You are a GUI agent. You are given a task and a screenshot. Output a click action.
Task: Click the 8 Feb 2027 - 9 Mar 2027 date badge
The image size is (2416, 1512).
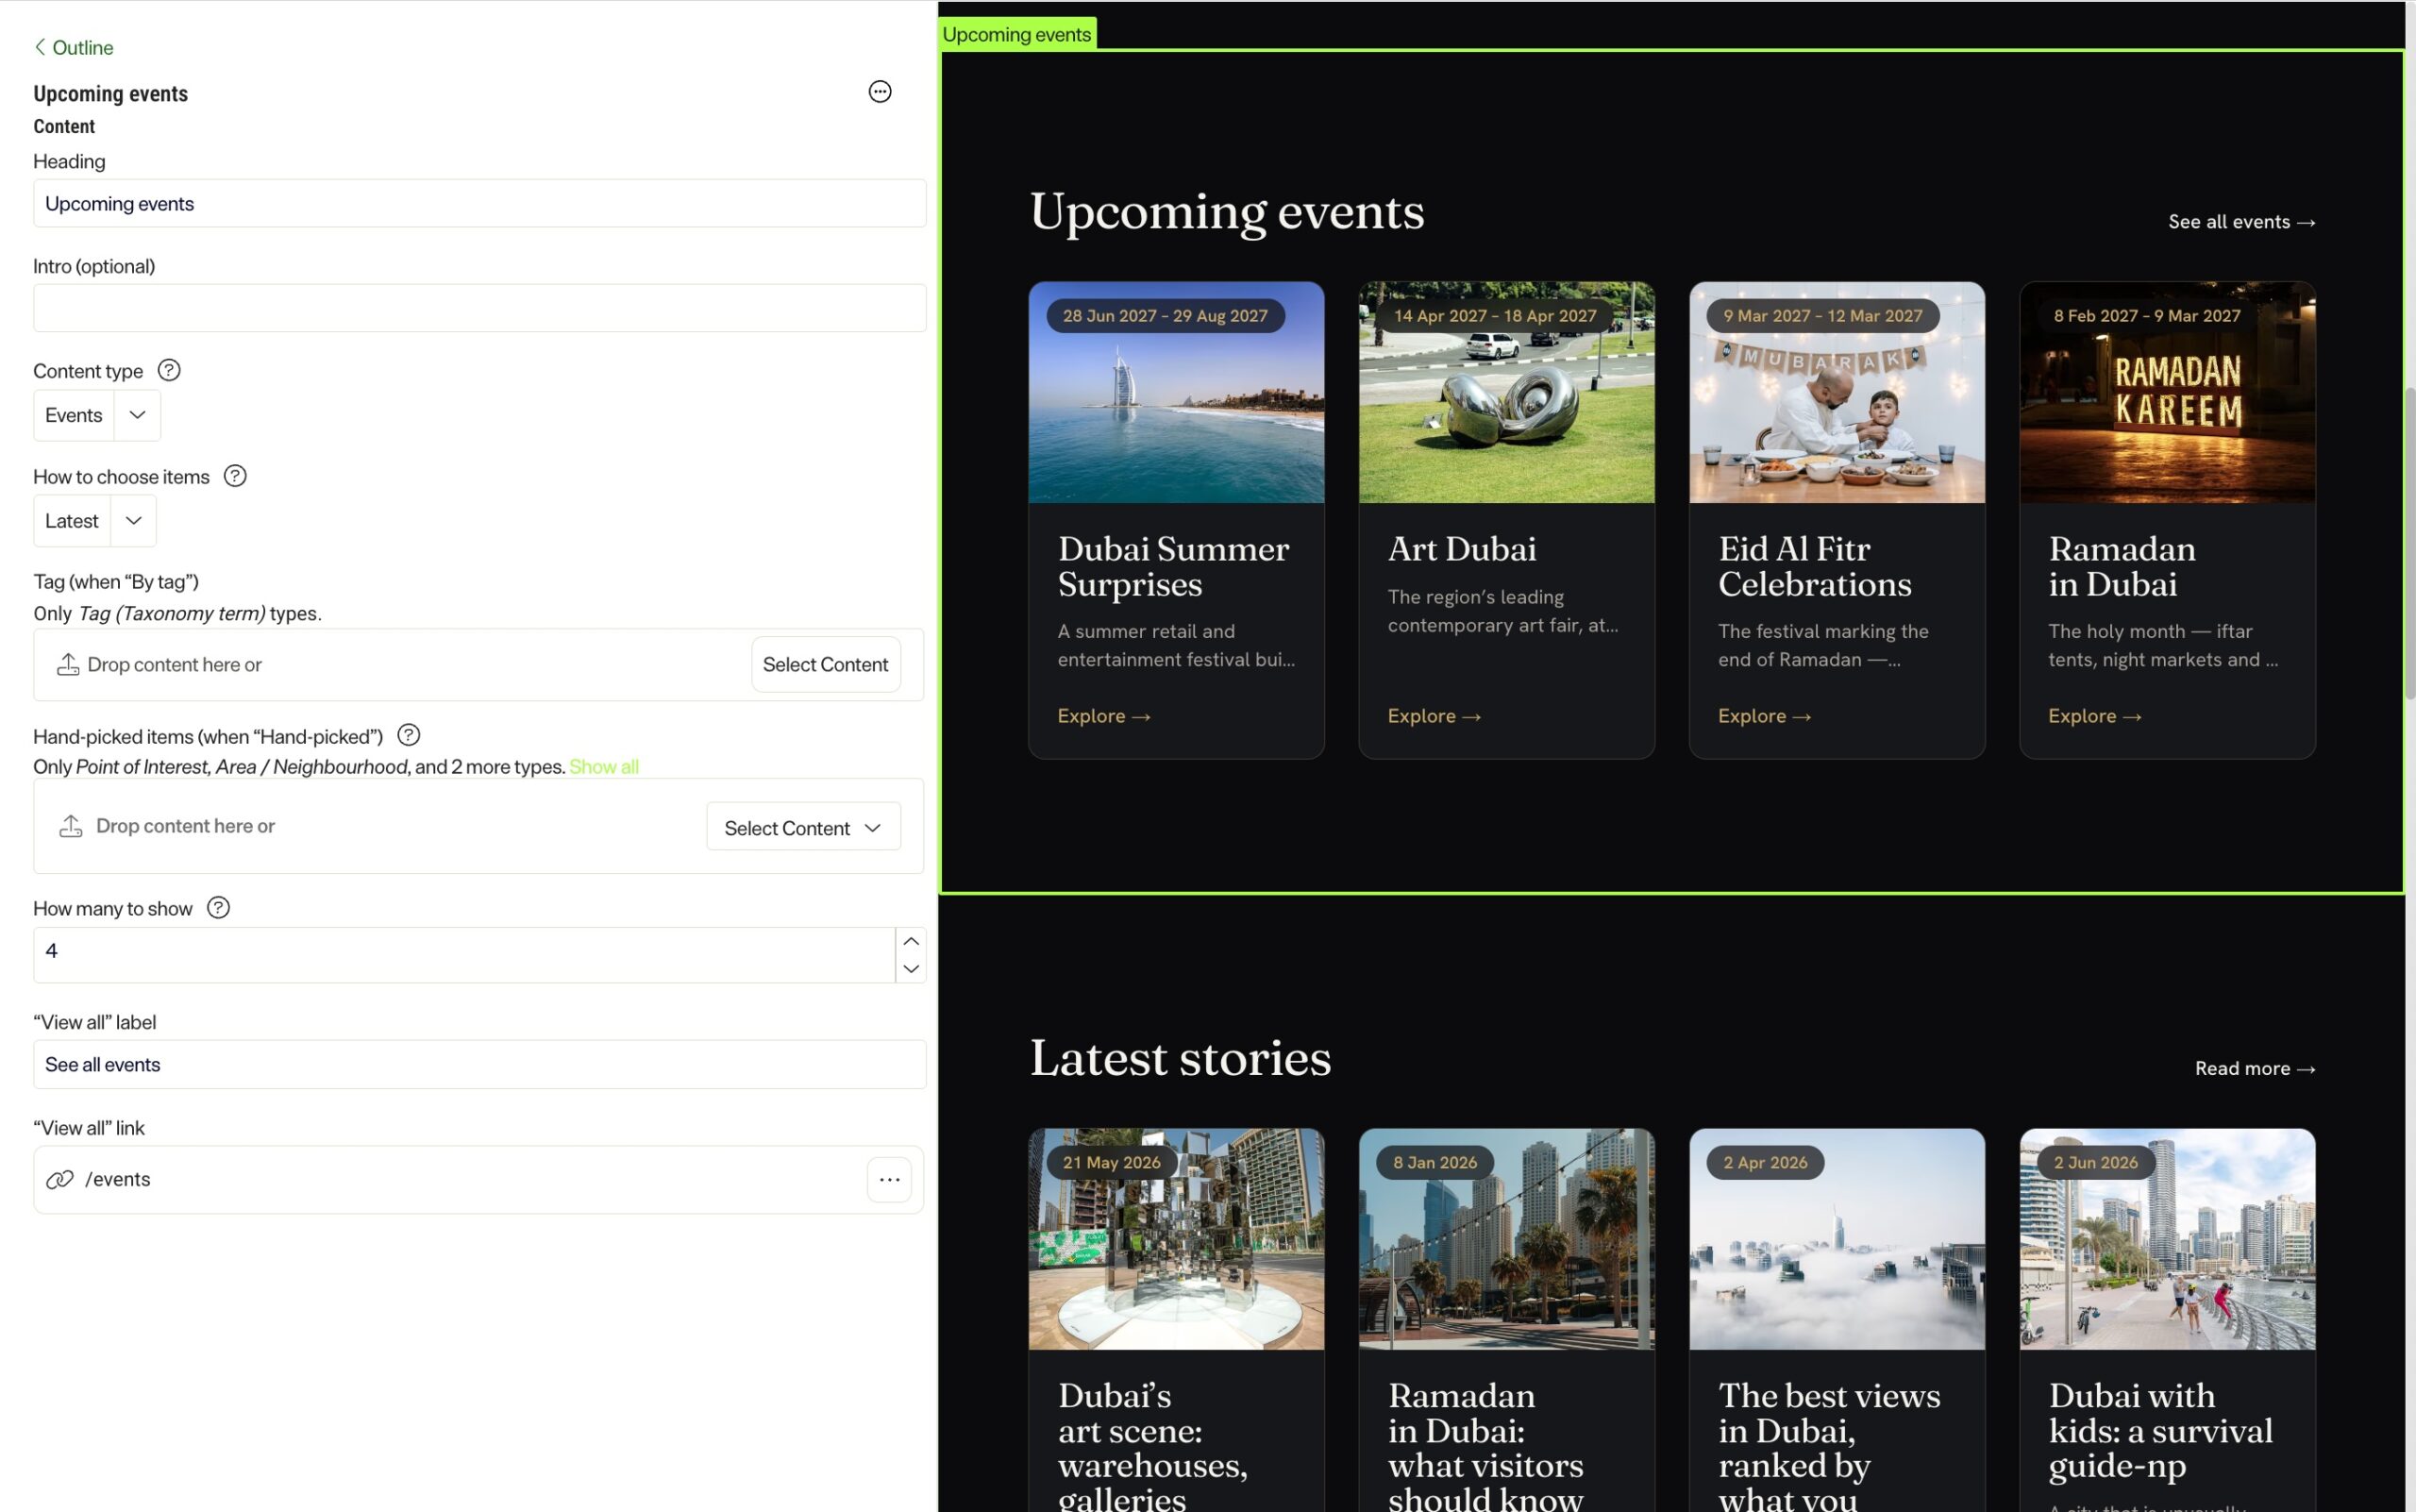[2147, 316]
